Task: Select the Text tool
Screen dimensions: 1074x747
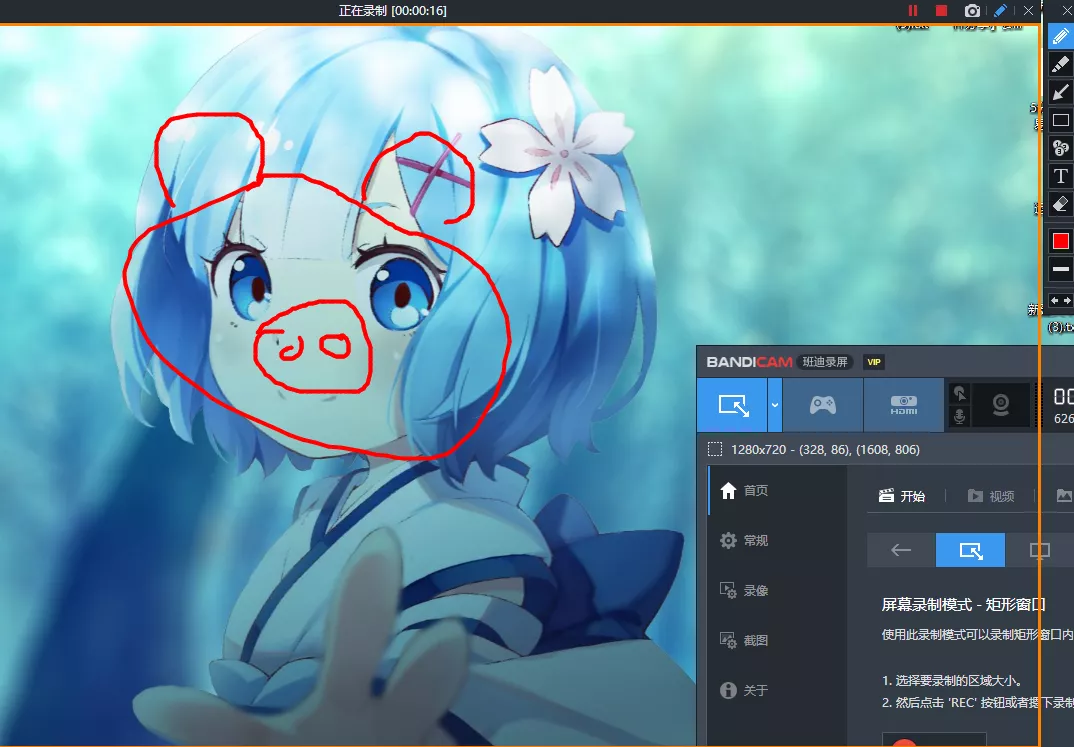Action: click(1061, 177)
